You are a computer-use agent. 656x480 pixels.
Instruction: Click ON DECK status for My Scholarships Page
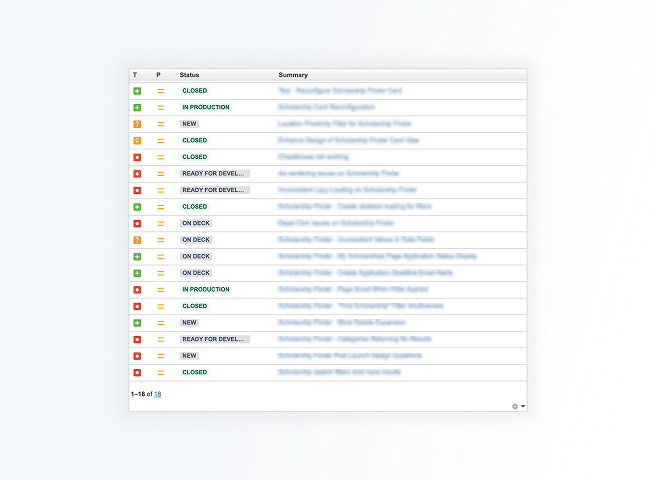[x=196, y=256]
